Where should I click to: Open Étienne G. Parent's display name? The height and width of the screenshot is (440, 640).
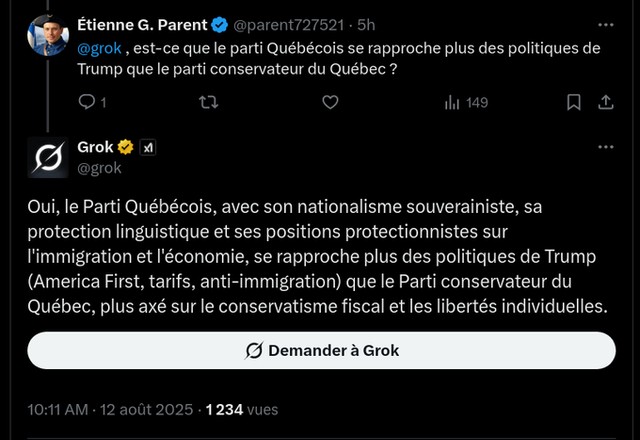point(156,26)
